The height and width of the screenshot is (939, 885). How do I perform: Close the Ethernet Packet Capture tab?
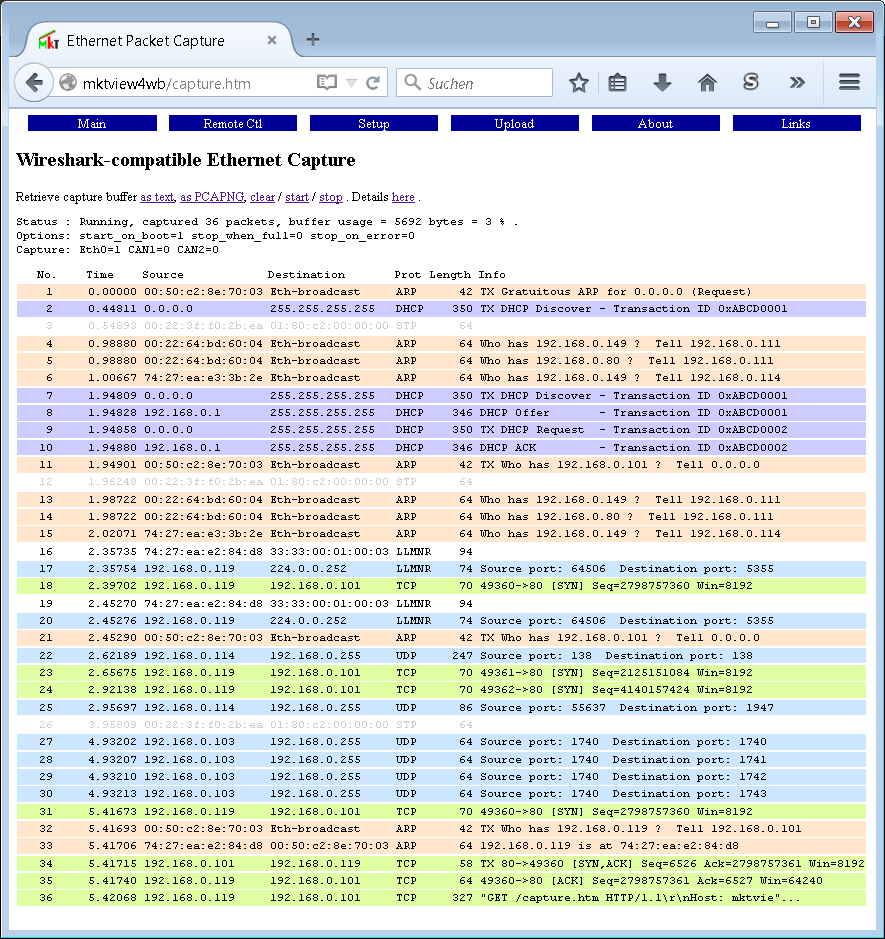(x=272, y=40)
